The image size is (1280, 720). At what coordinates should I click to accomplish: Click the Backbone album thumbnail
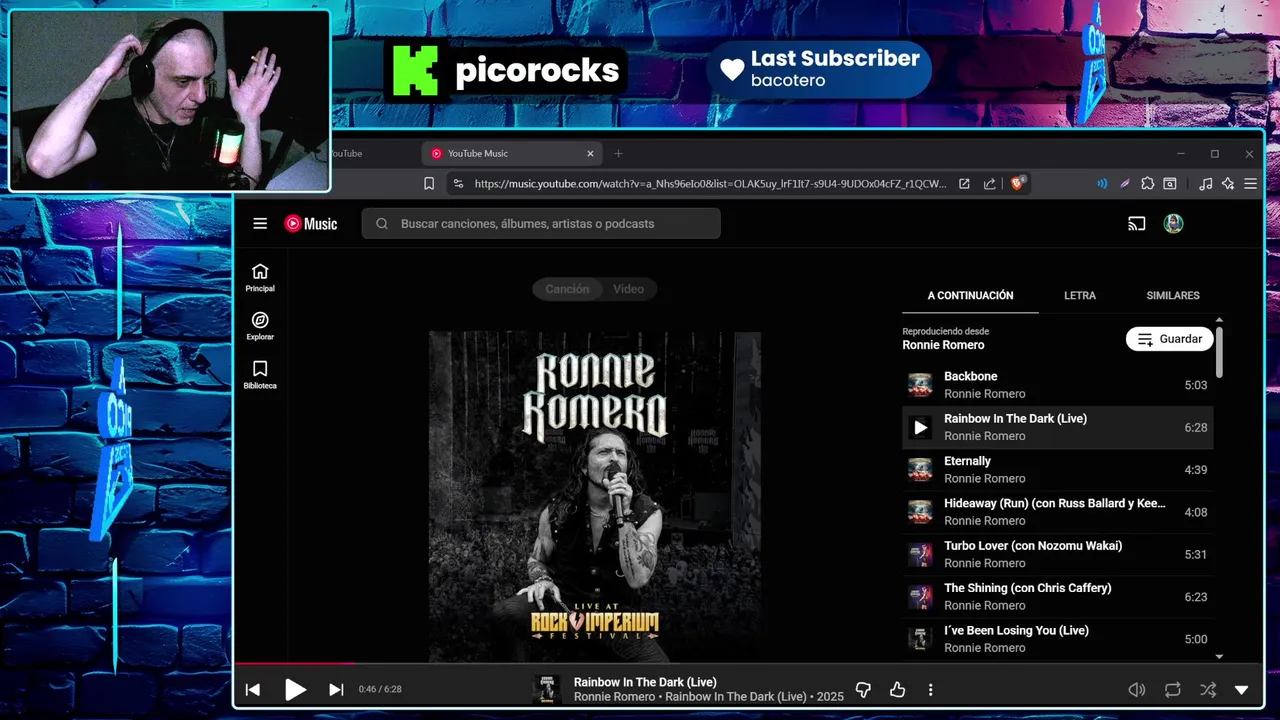(x=920, y=385)
